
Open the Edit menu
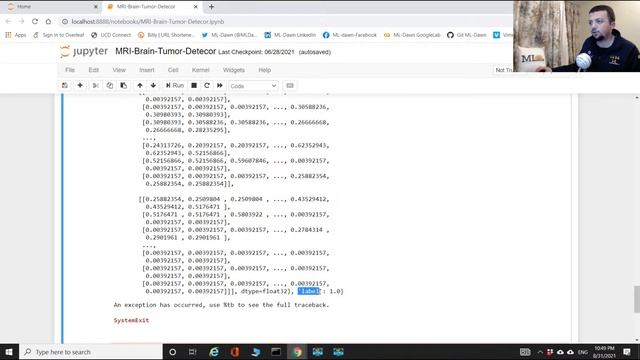point(94,70)
